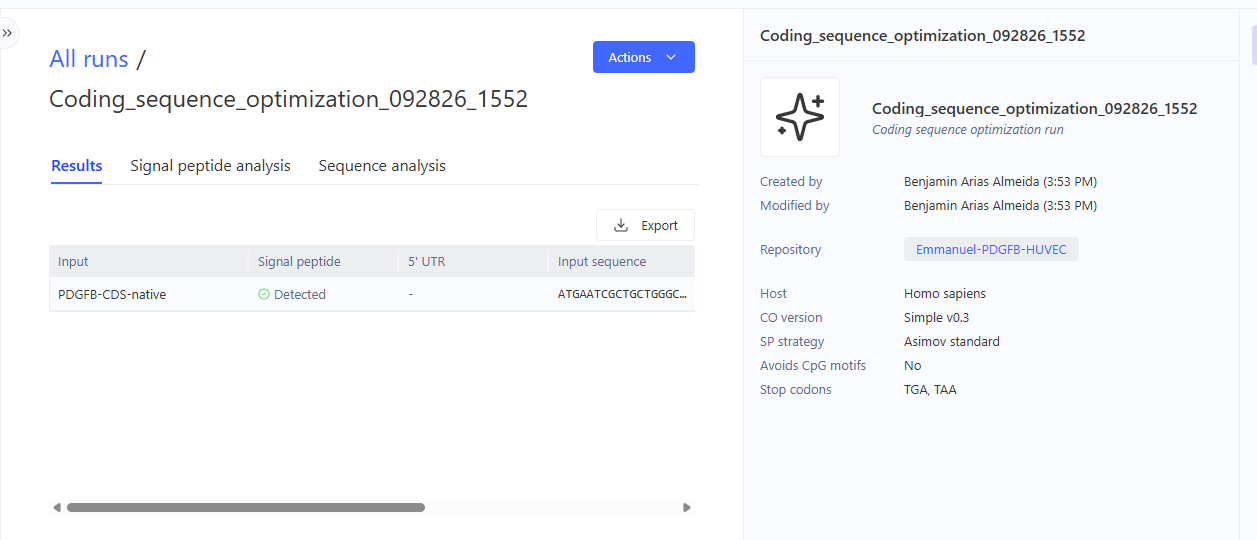Screen dimensions: 1257x540
Task: Click the scrollbar right arrow
Action: 687,508
